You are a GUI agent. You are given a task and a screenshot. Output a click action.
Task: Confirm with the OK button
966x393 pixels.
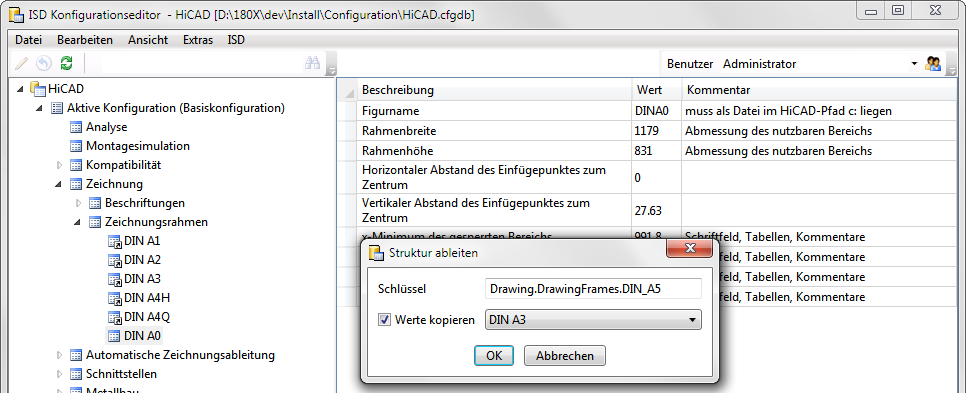tap(494, 355)
